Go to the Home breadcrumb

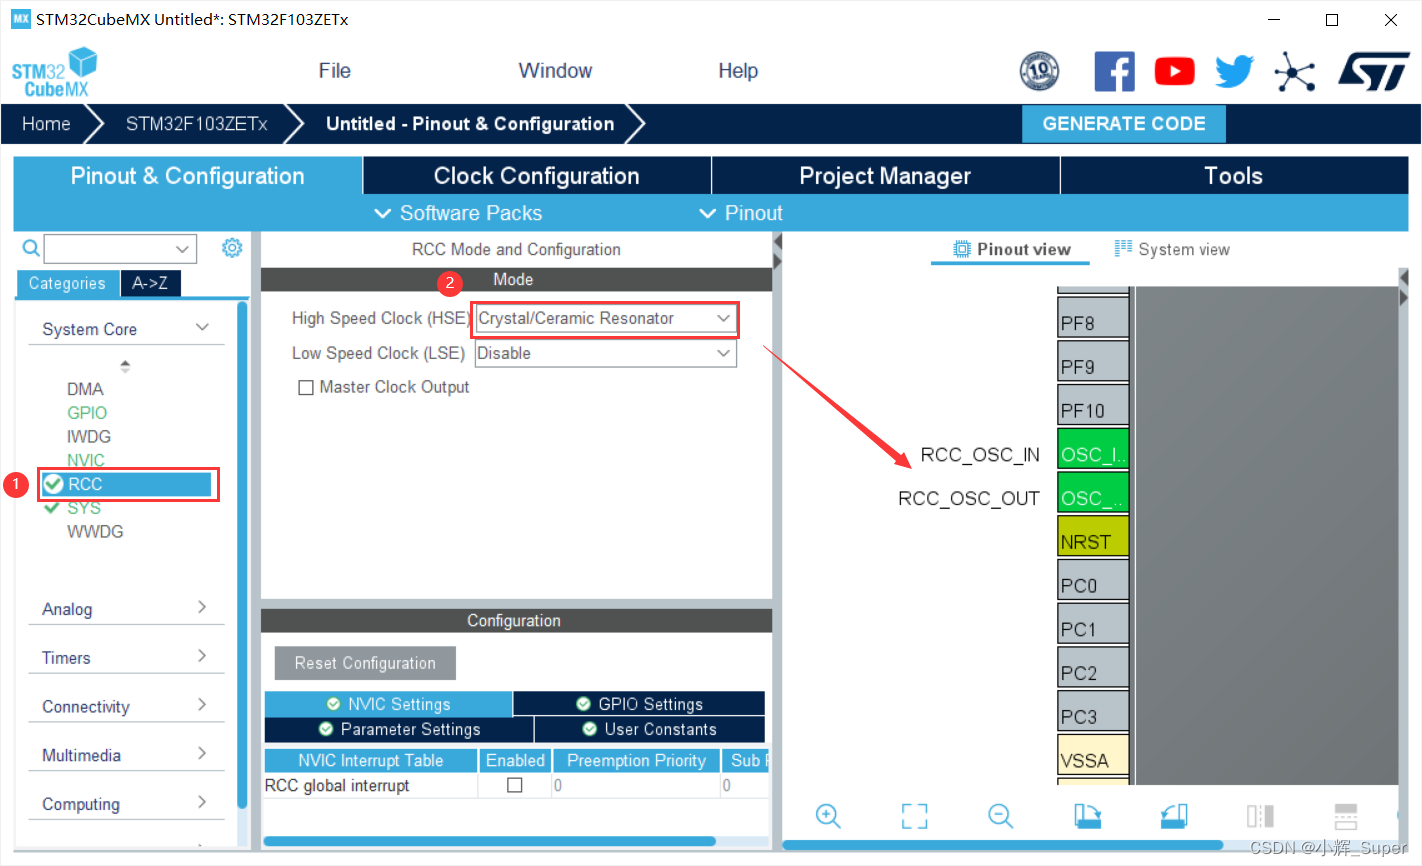tap(46, 124)
